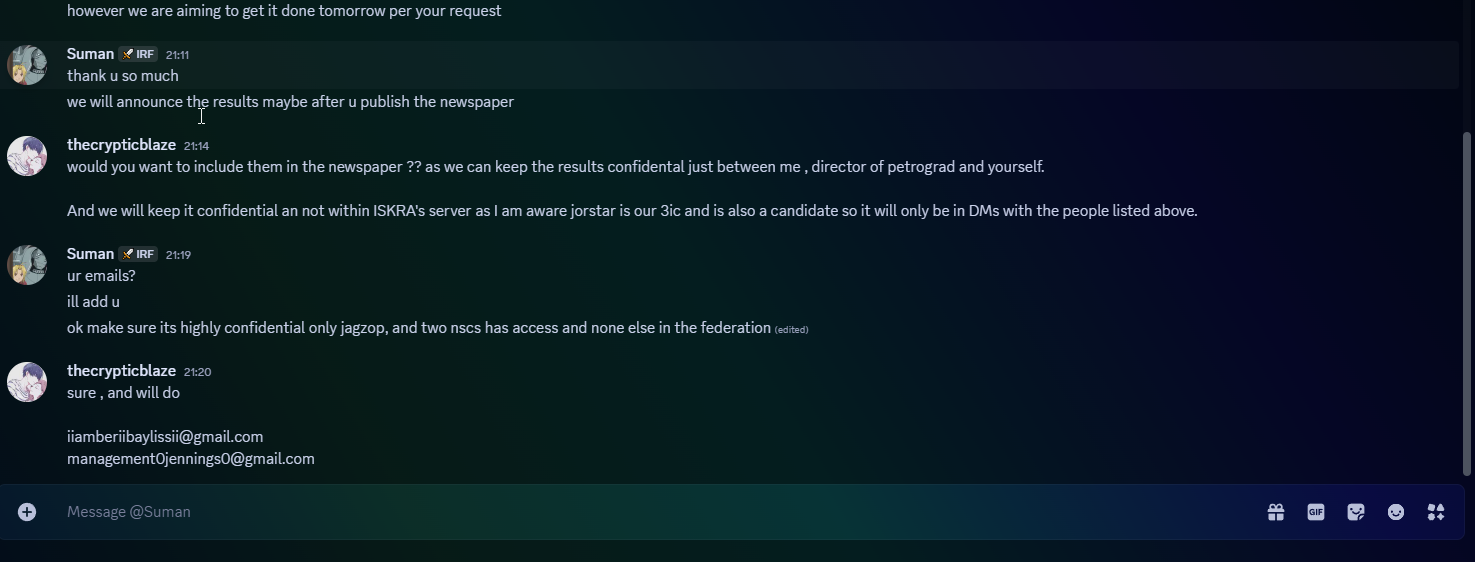The height and width of the screenshot is (562, 1475).
Task: Click the IRF tag beside Suman at 21:19
Action: pos(138,254)
